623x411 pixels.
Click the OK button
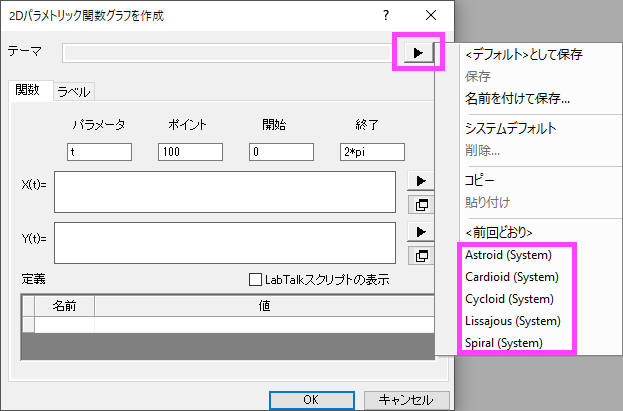312,399
